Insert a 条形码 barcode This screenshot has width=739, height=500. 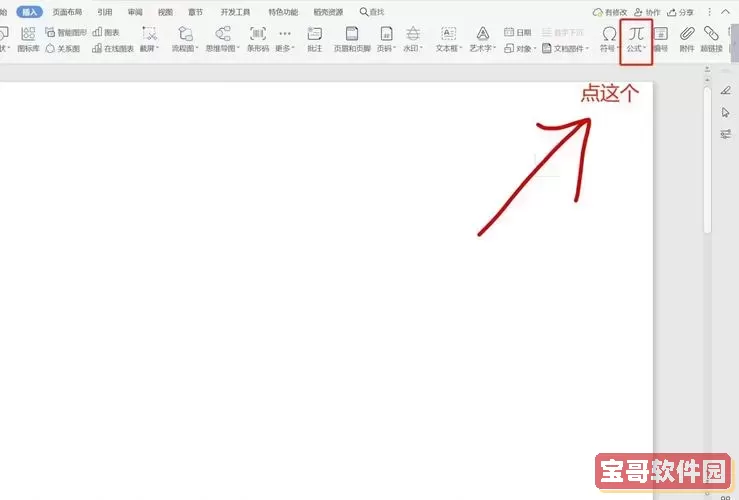pyautogui.click(x=258, y=40)
